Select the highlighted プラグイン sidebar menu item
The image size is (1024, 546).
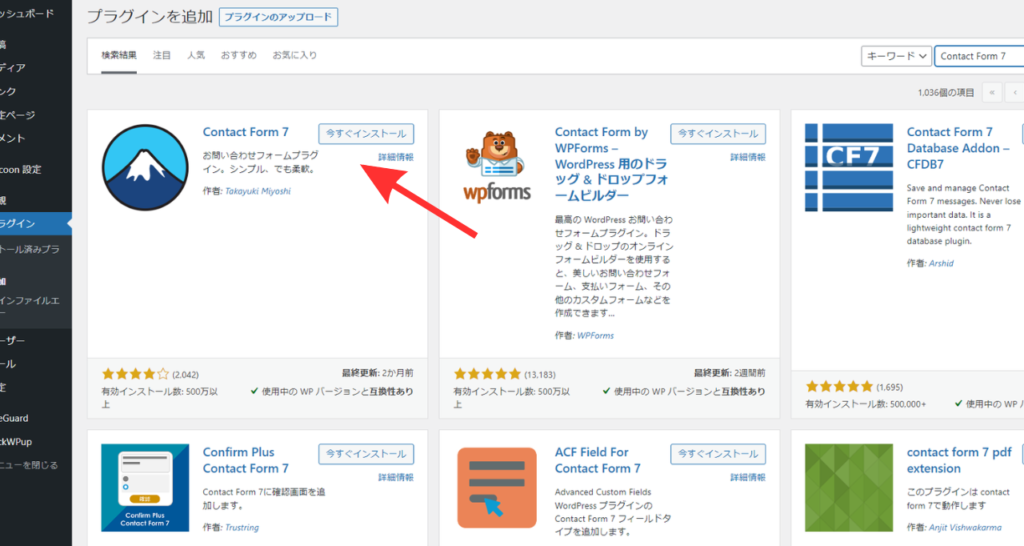[x=36, y=223]
